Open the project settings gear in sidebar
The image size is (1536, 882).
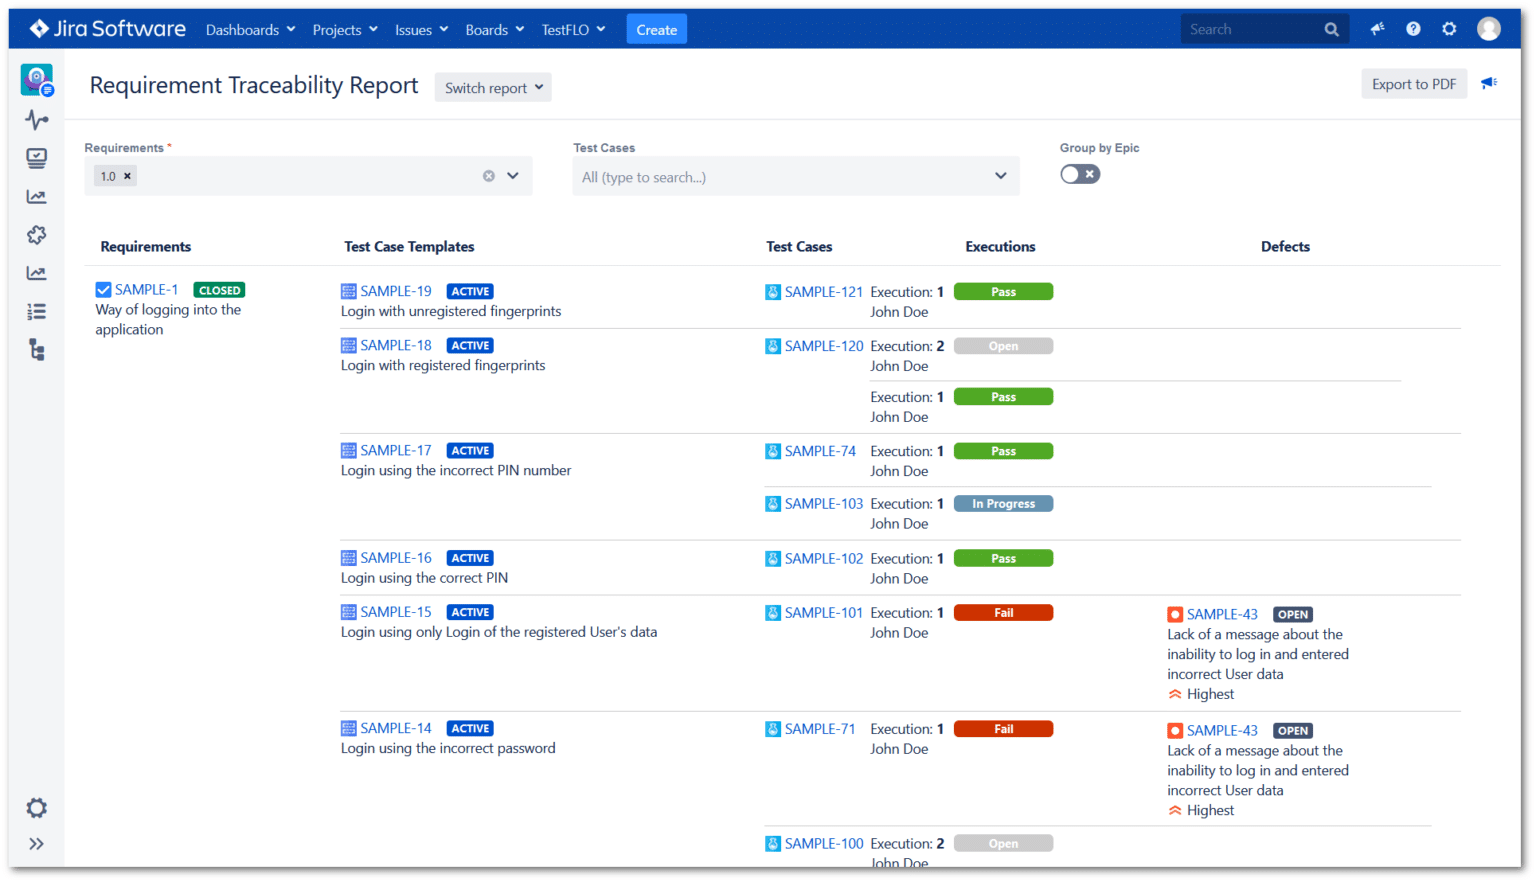37,808
